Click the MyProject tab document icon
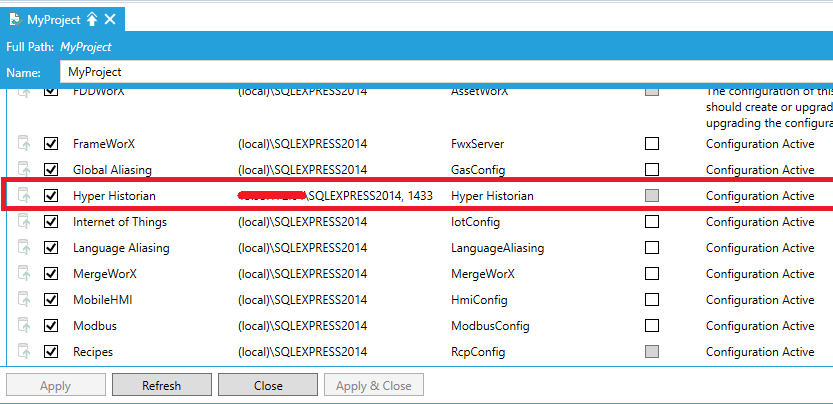This screenshot has height=404, width=833. 15,20
